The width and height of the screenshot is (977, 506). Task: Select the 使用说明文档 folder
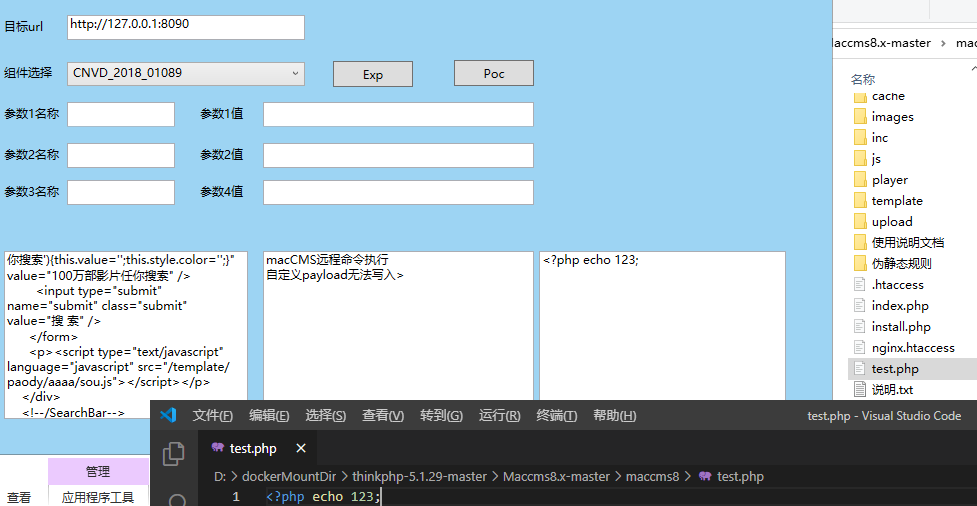[x=907, y=242]
